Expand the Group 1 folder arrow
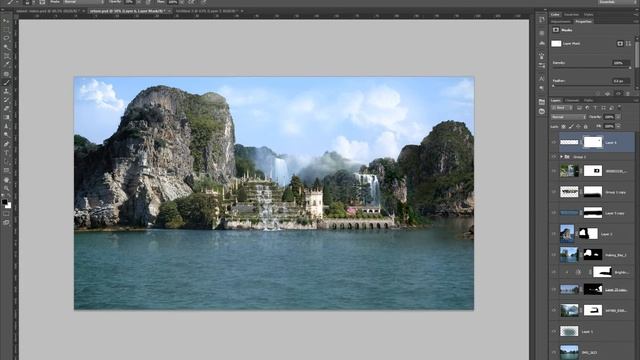The height and width of the screenshot is (360, 640). [x=562, y=157]
